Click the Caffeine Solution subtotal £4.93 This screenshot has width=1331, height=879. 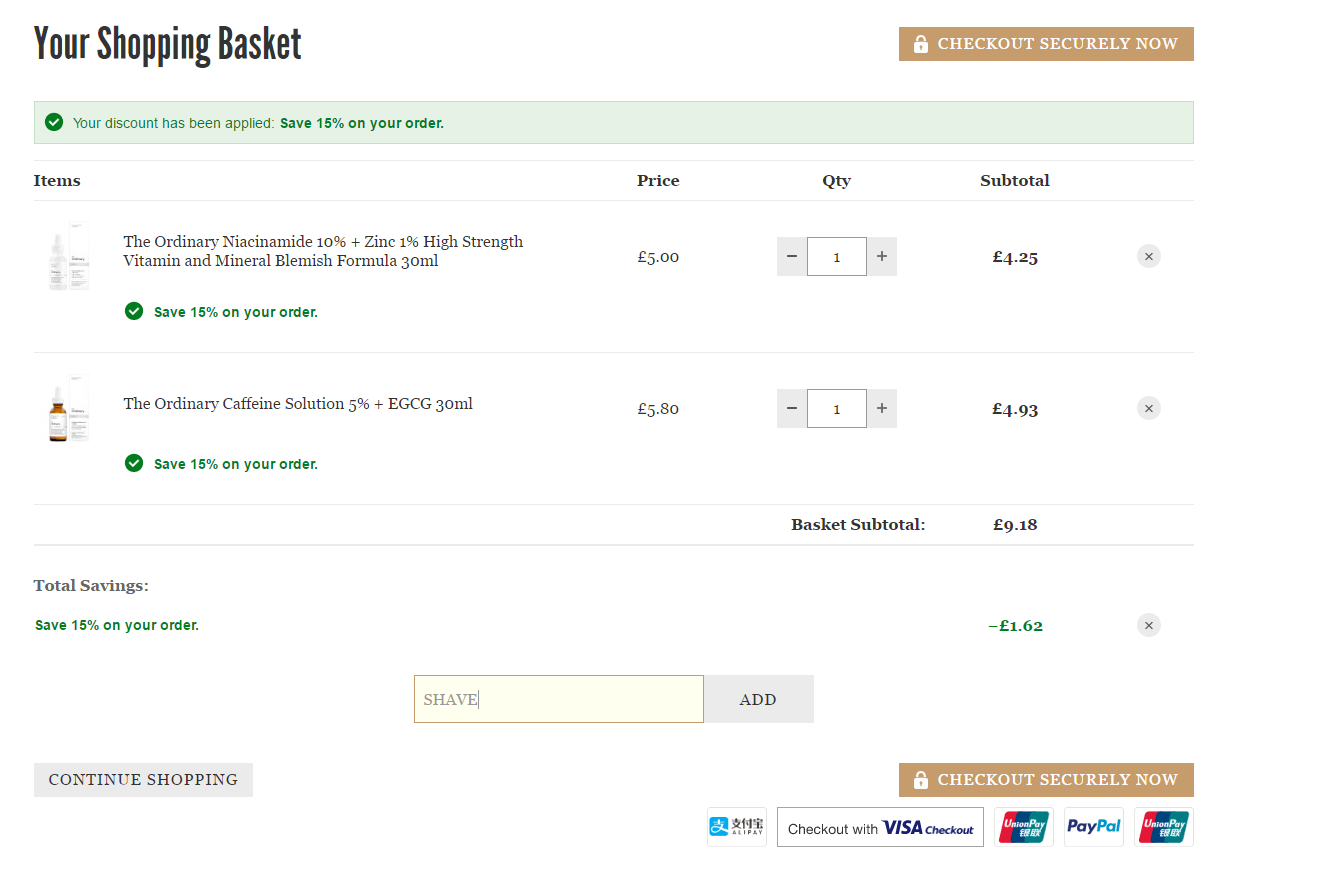click(1015, 409)
